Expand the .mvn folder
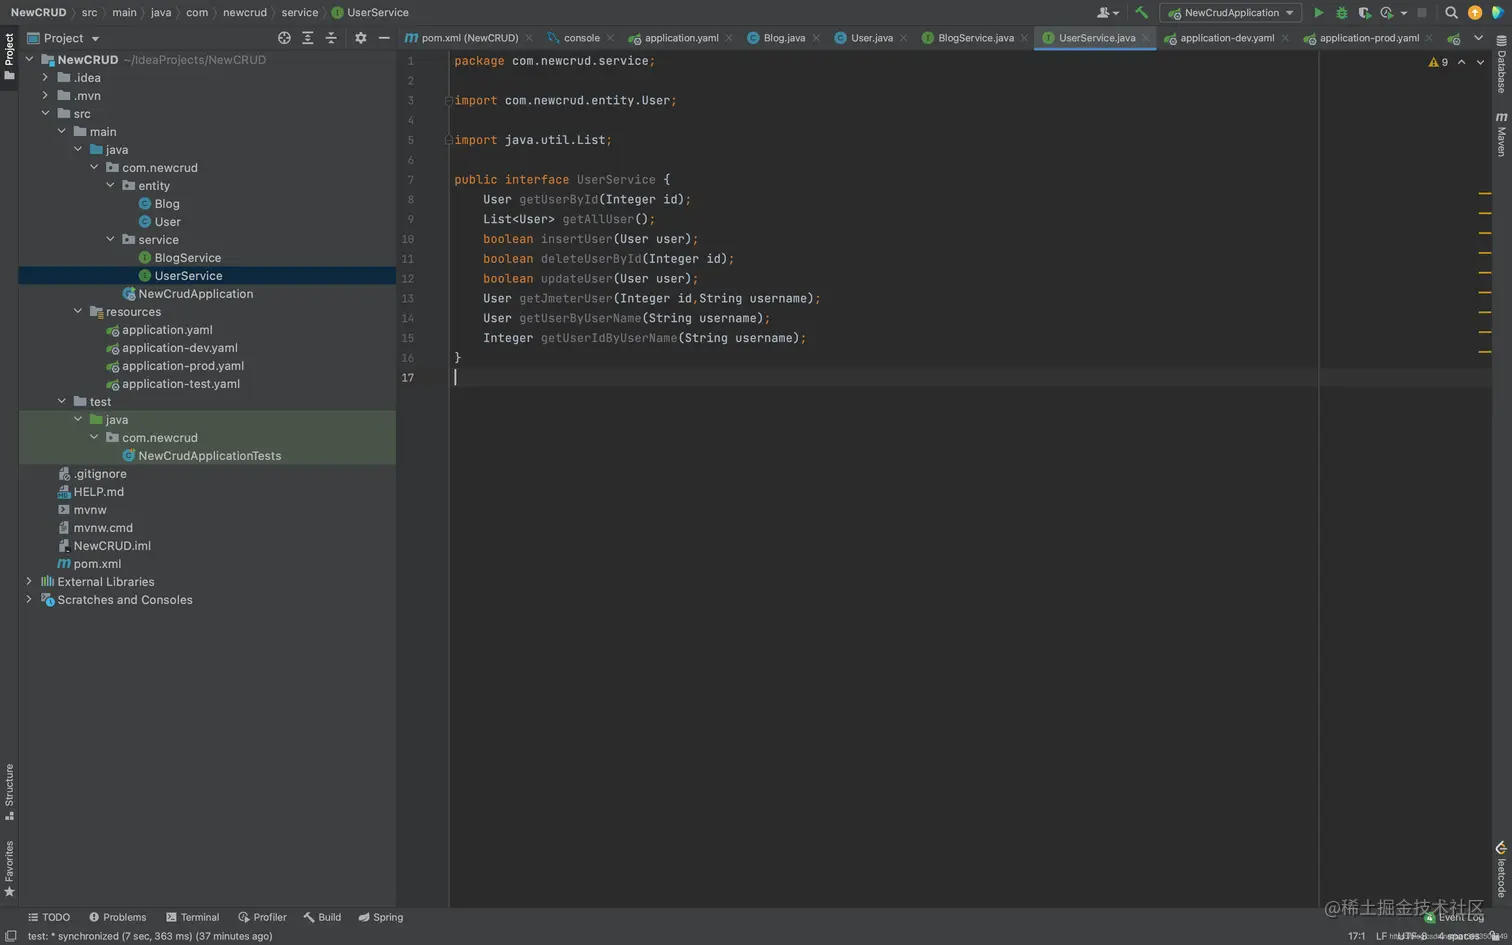Screen dimensions: 1512x945 pos(45,96)
